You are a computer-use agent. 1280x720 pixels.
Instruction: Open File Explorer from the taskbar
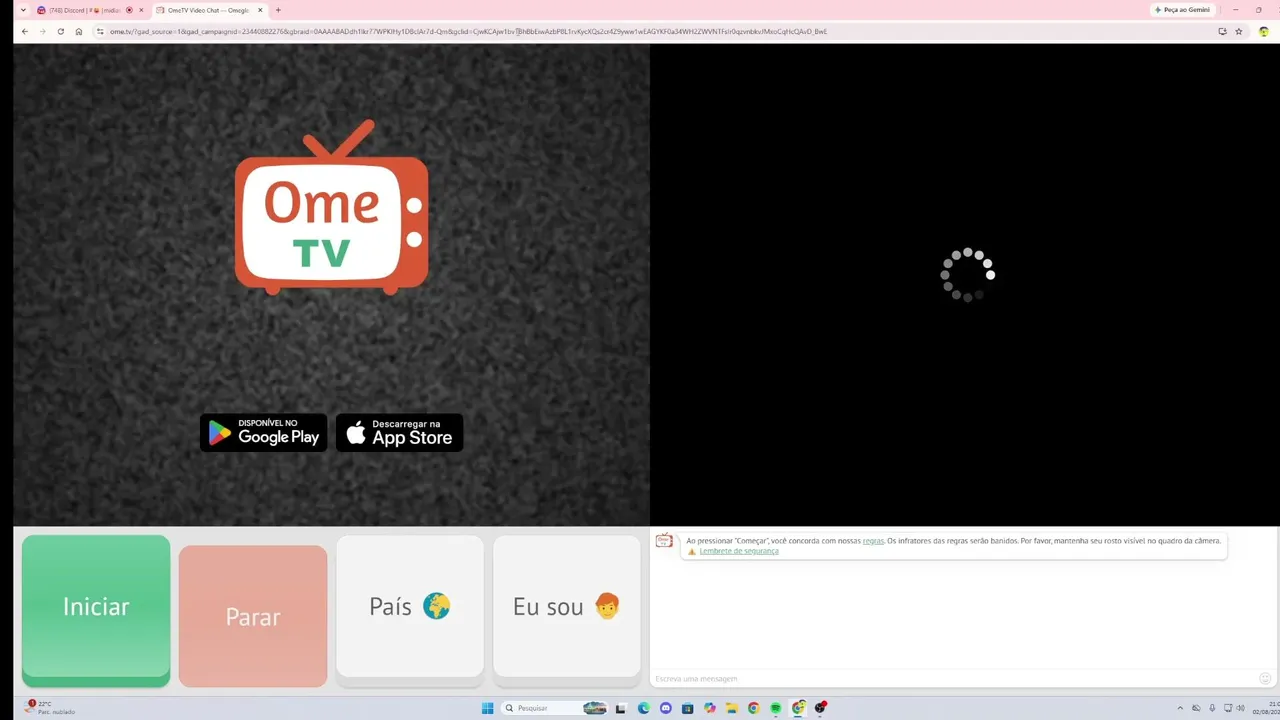[x=732, y=708]
